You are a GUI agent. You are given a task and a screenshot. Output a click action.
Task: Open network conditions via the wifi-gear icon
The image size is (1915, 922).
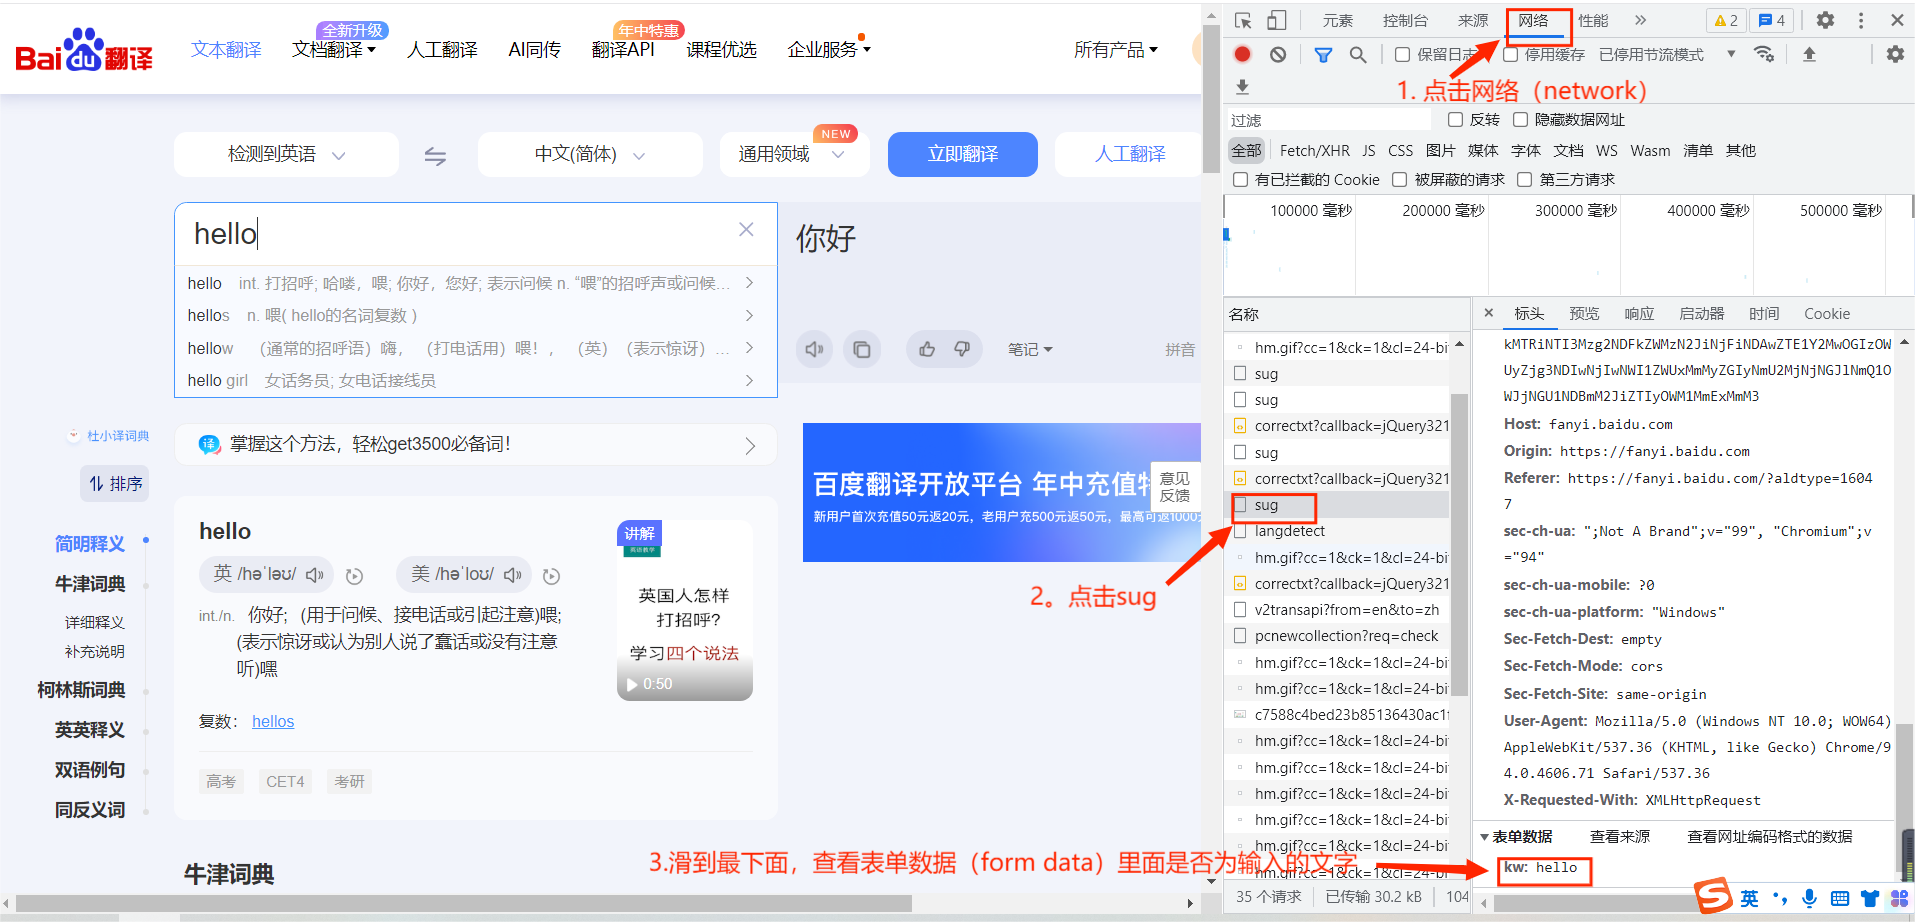pos(1764,54)
